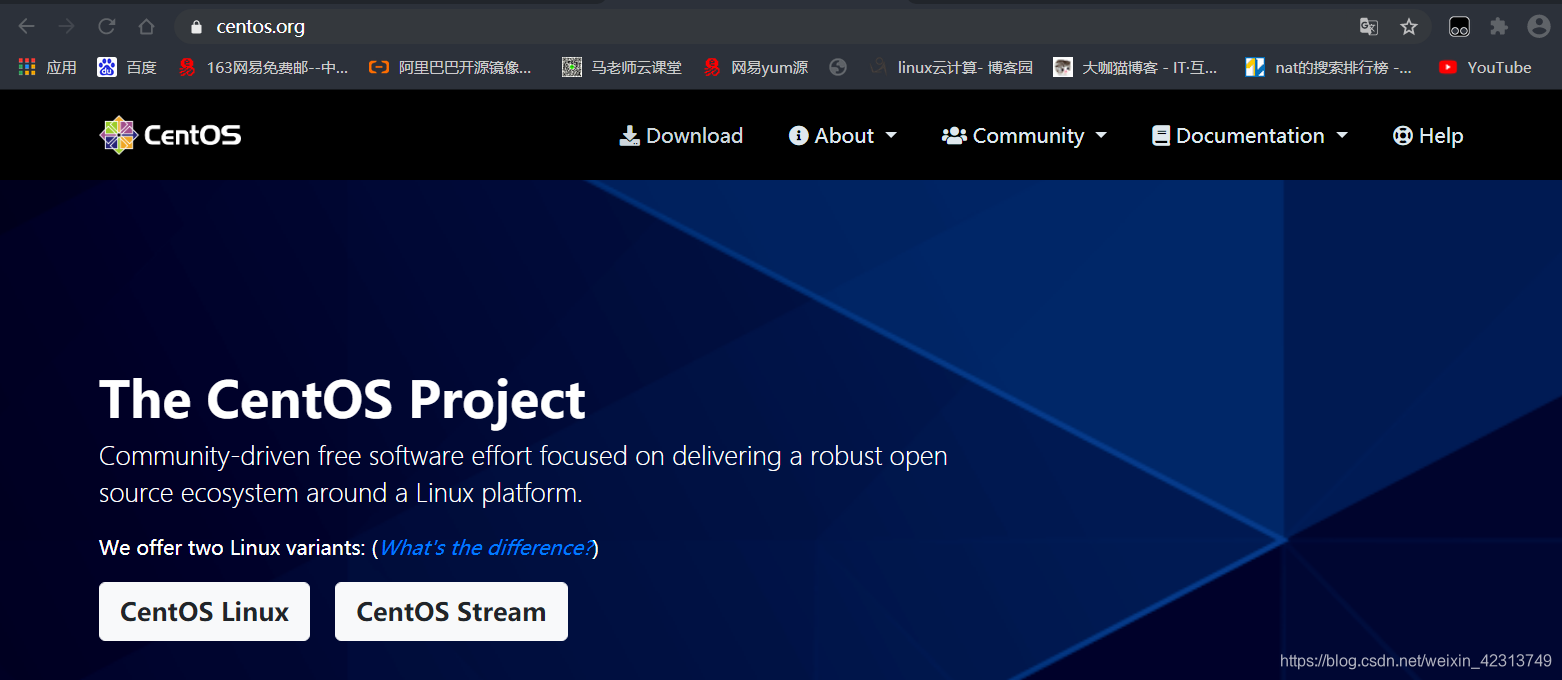Follow the "What's the difference?" link
The height and width of the screenshot is (680, 1562).
pos(485,548)
